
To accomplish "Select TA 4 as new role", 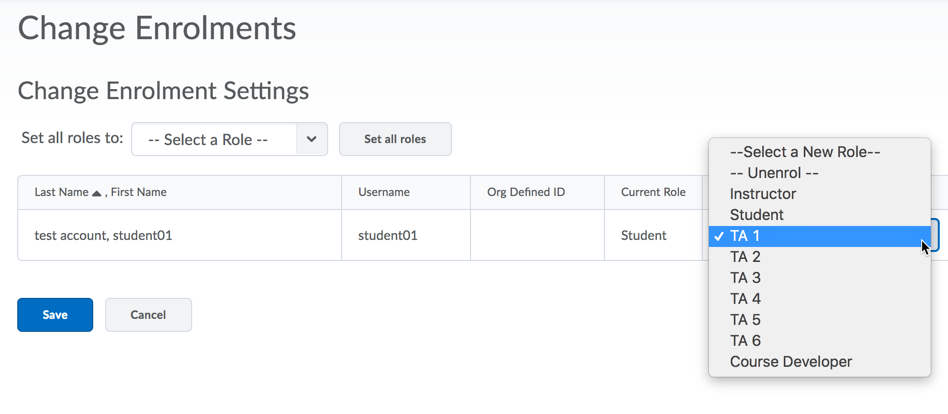I will click(x=745, y=299).
